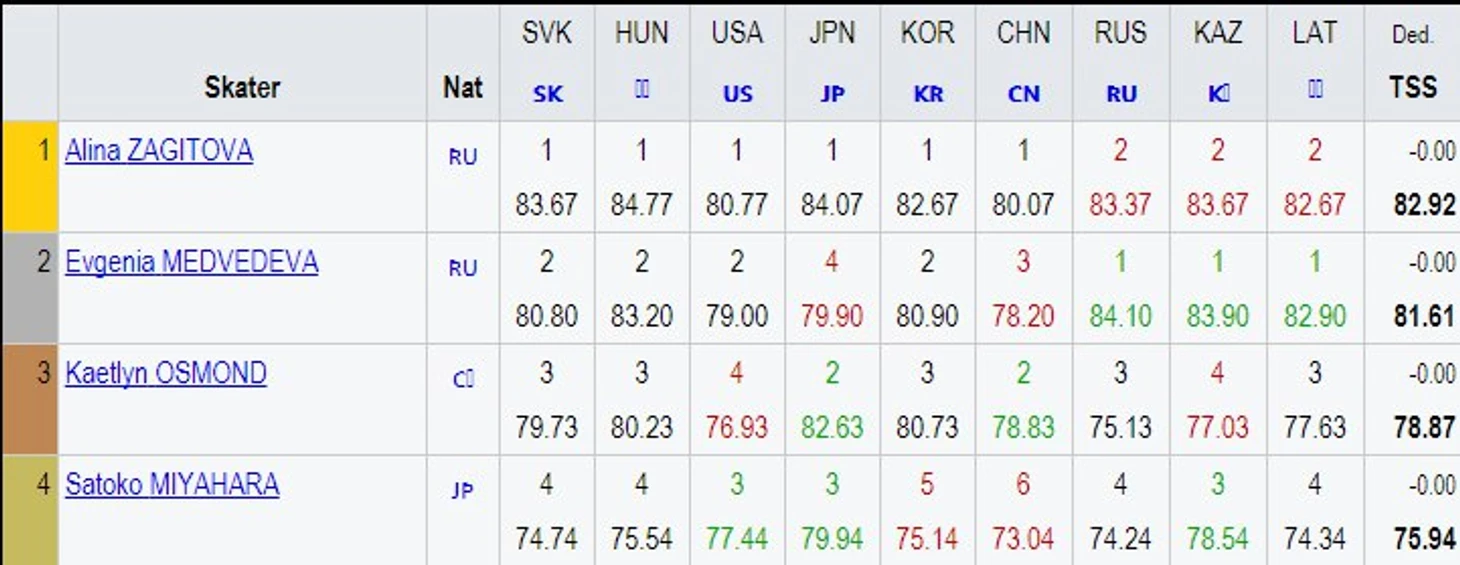
Task: Click Zagitova's total score 82.92
Action: (1424, 206)
